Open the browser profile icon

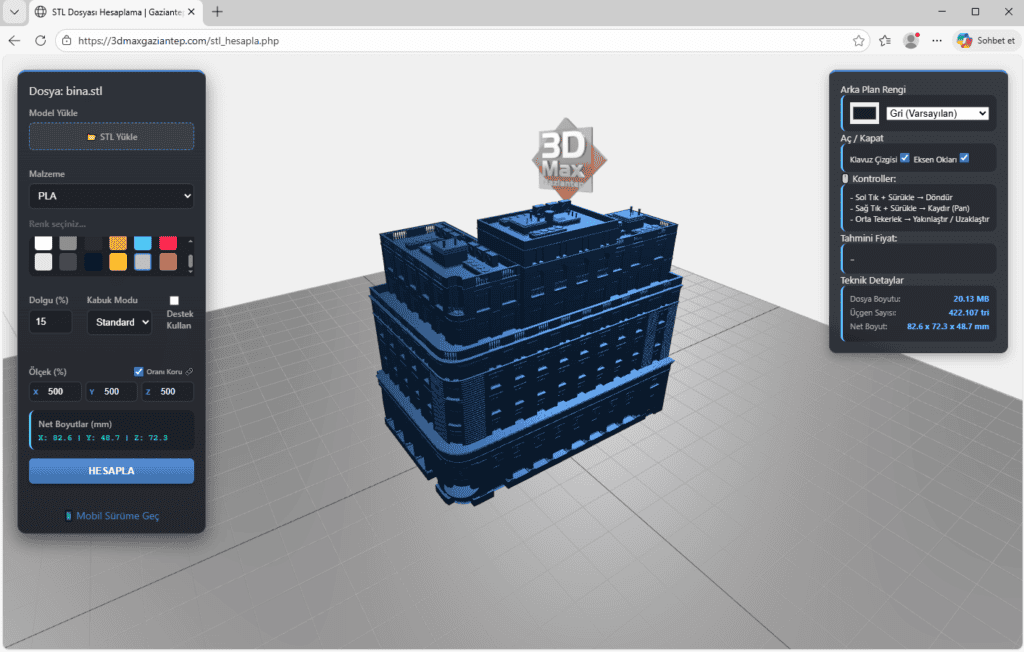click(911, 40)
